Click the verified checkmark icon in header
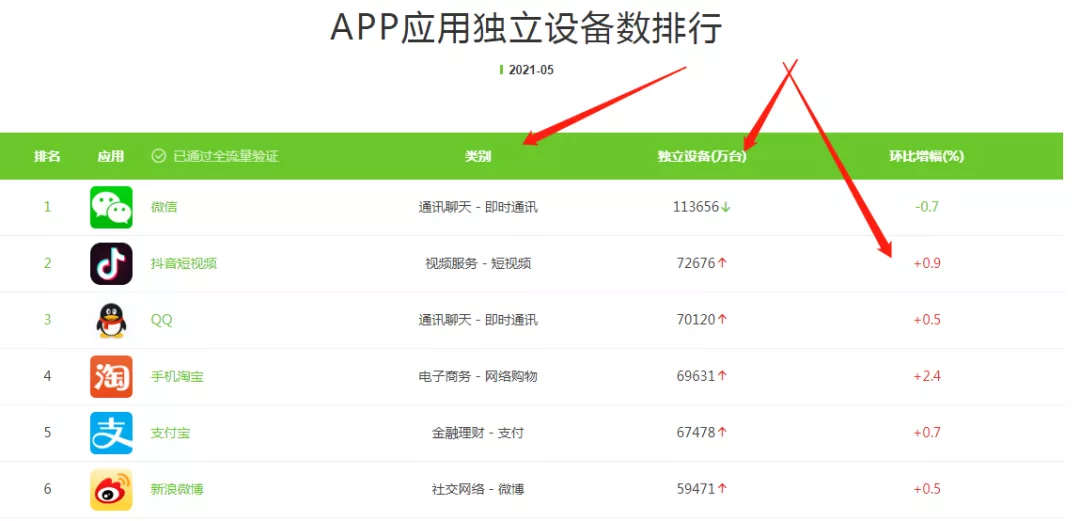1080x521 pixels. pyautogui.click(x=158, y=156)
